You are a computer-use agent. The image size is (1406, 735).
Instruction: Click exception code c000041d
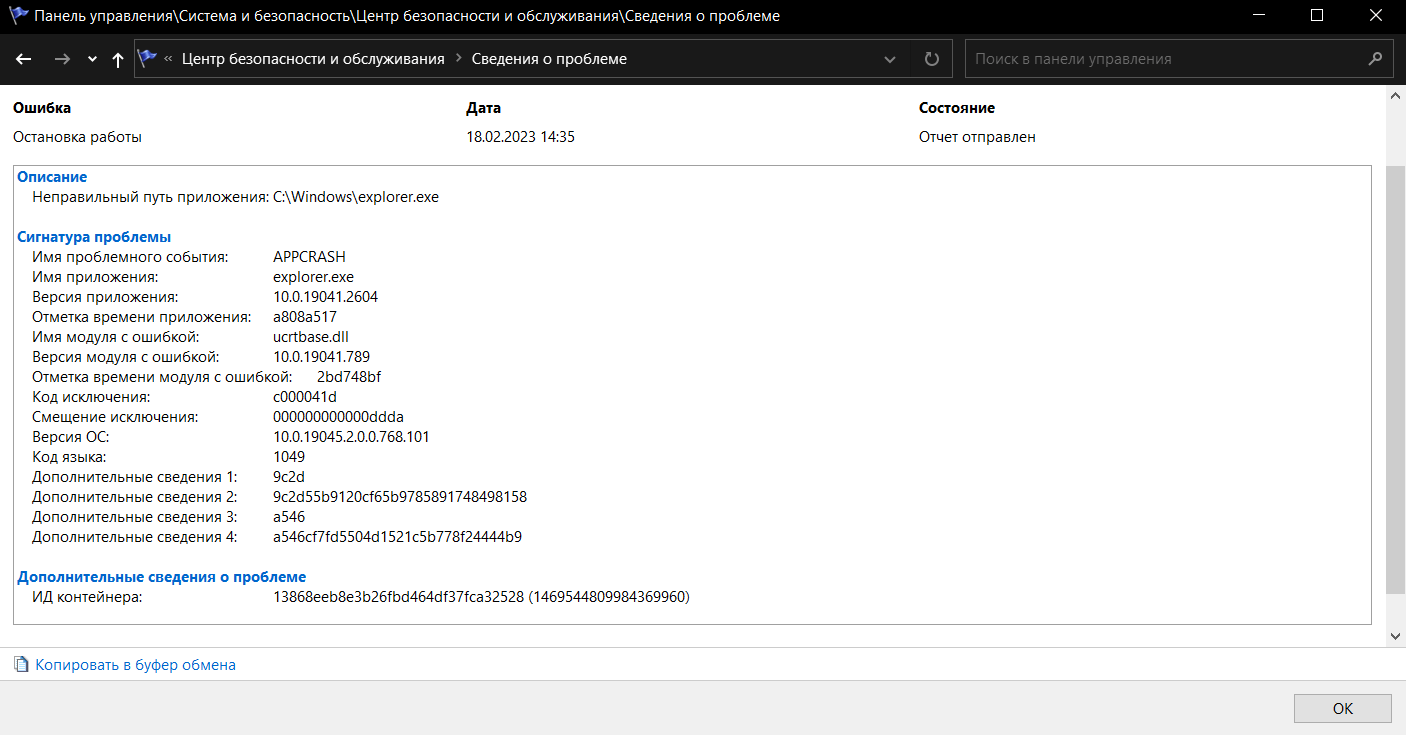pyautogui.click(x=304, y=397)
